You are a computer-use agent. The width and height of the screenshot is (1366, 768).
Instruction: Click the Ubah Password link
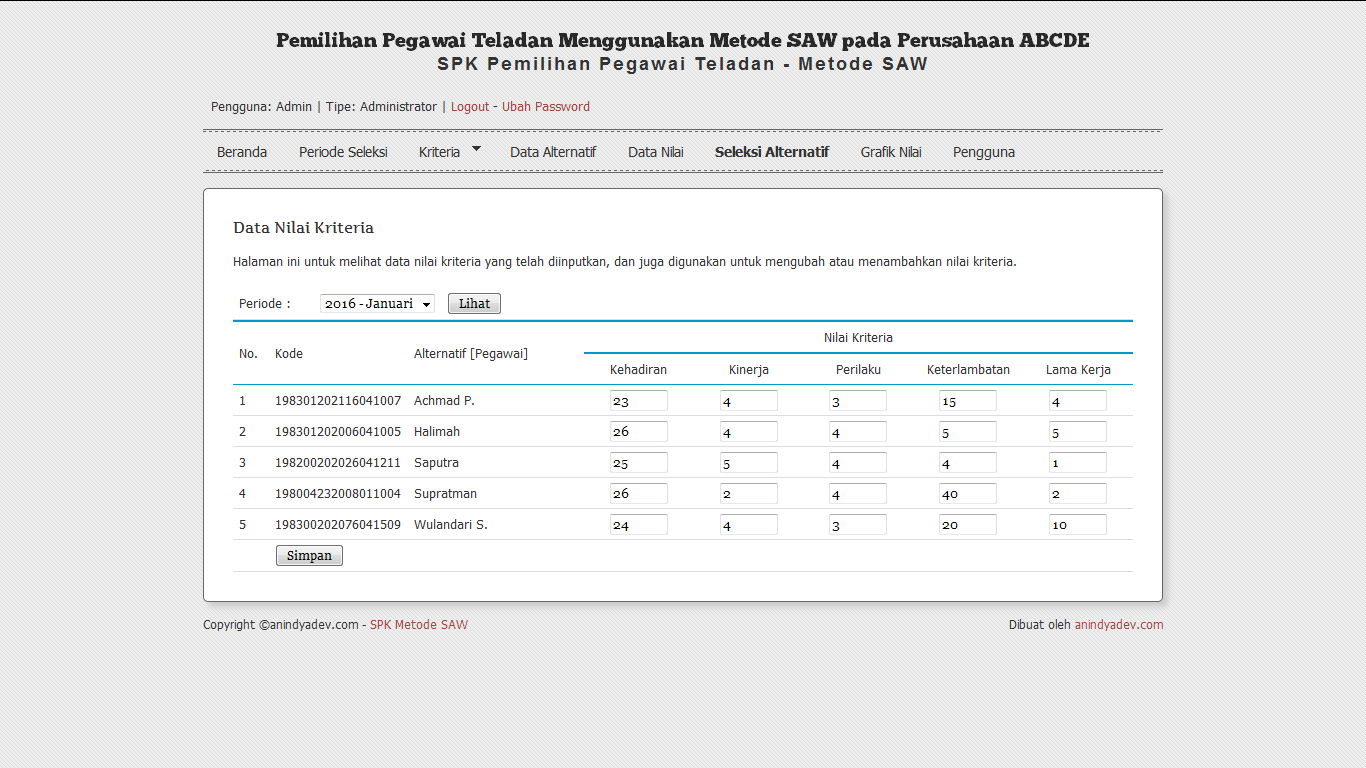pyautogui.click(x=546, y=107)
